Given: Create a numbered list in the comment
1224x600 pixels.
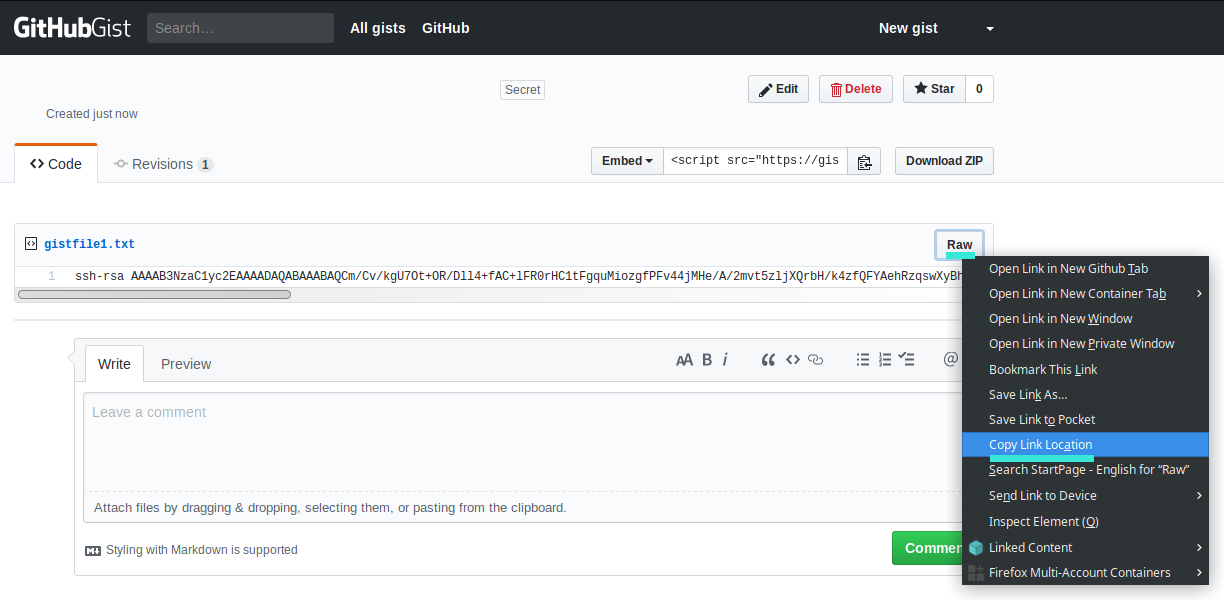Looking at the screenshot, I should coord(884,359).
